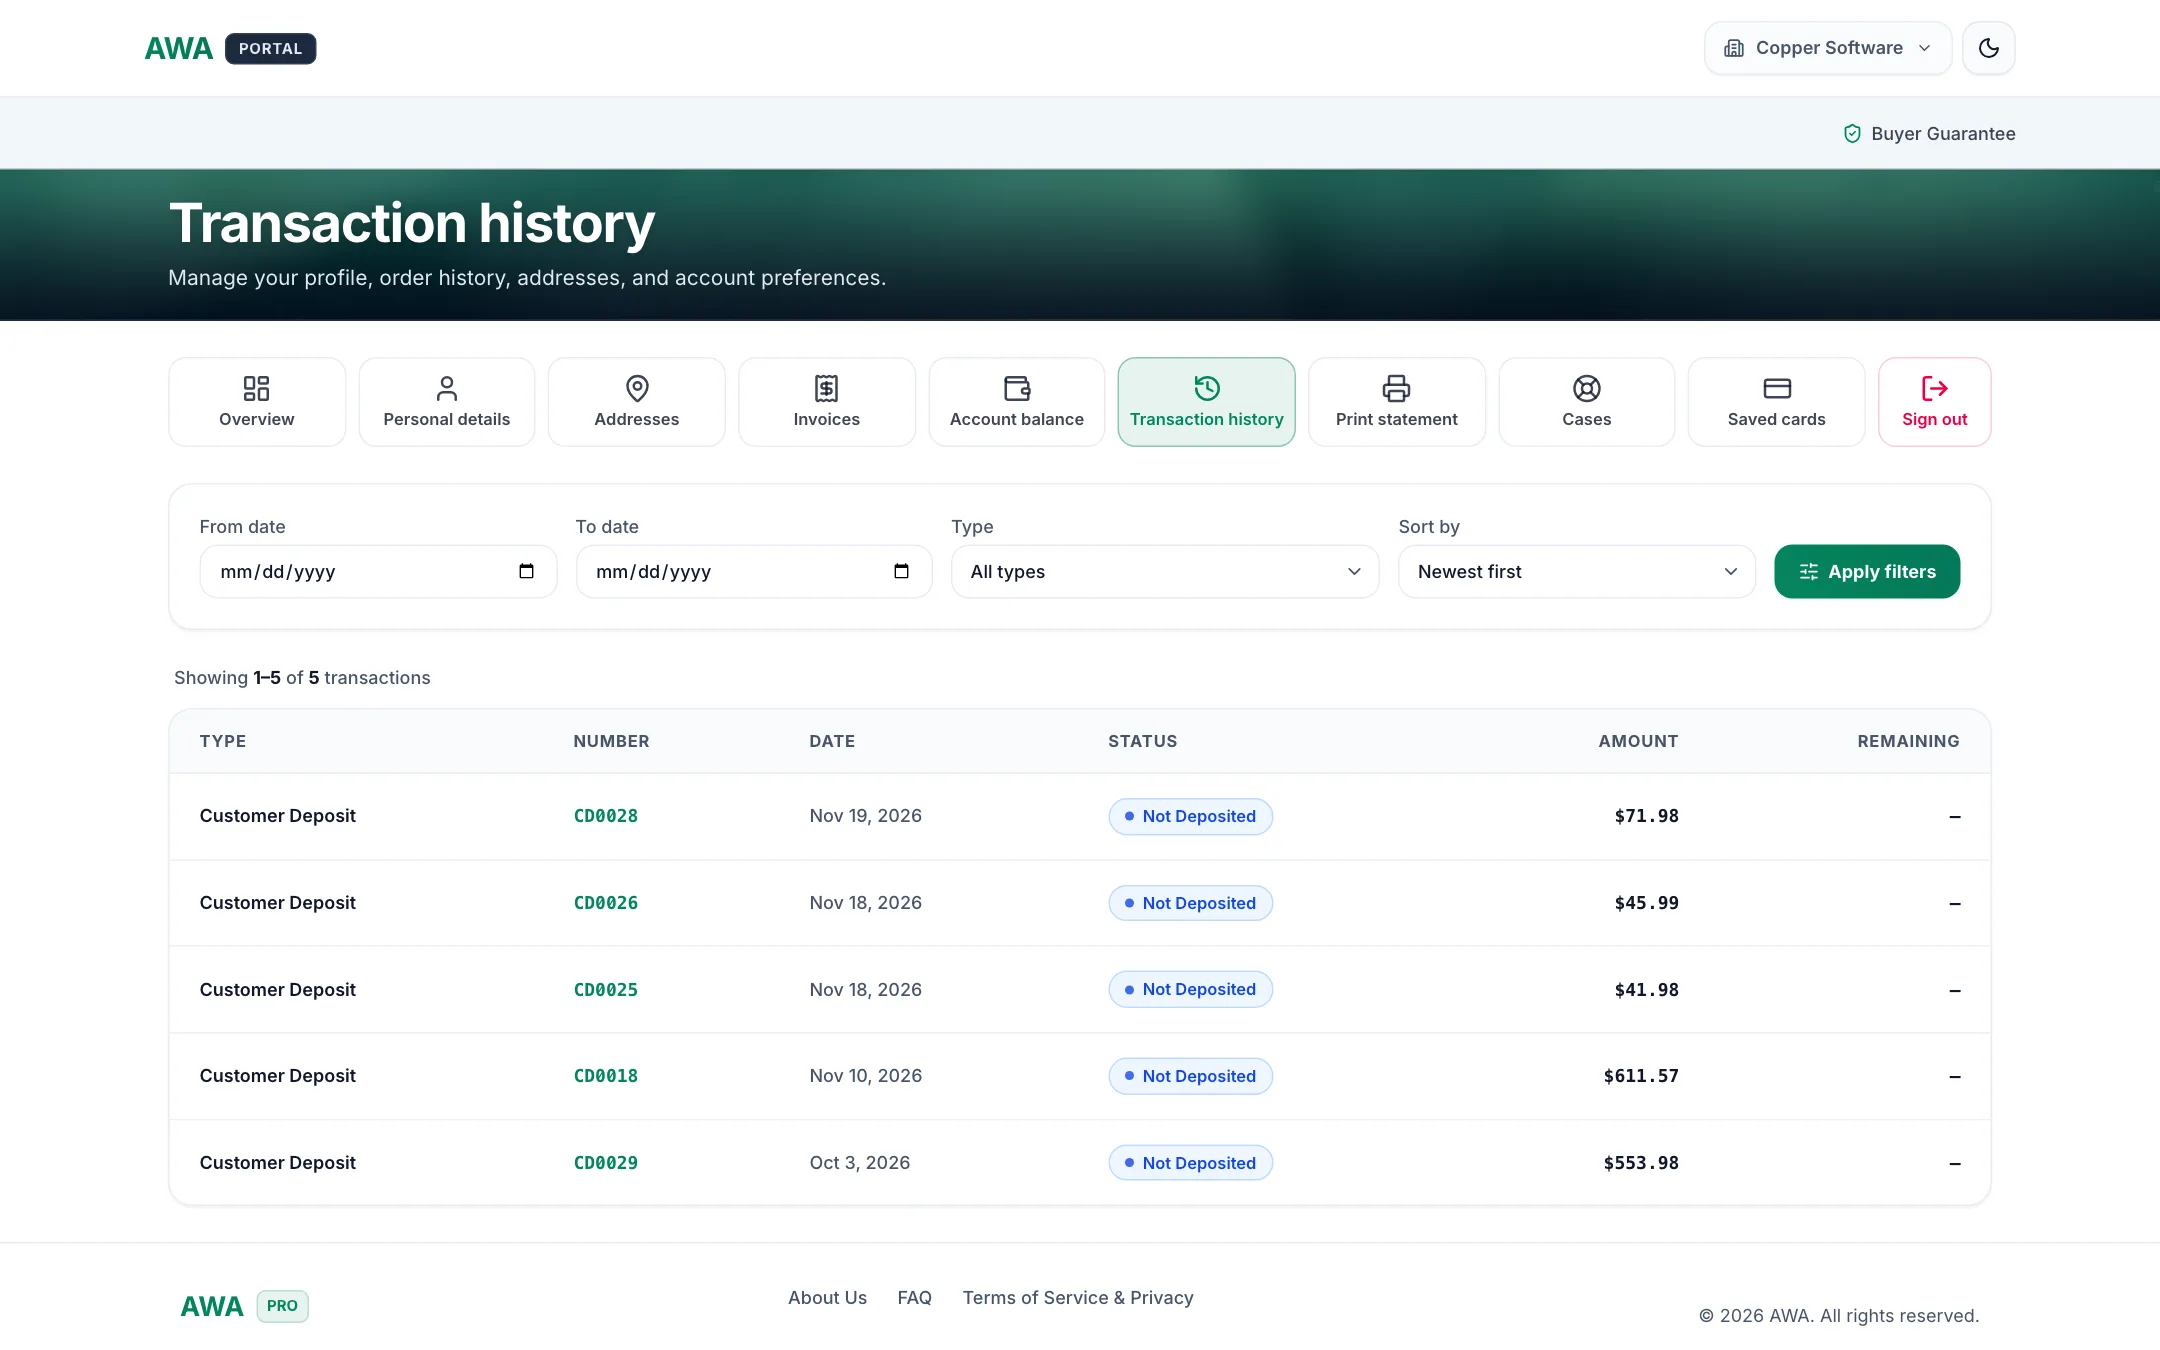
Task: Open transaction number CD0018
Action: [606, 1076]
